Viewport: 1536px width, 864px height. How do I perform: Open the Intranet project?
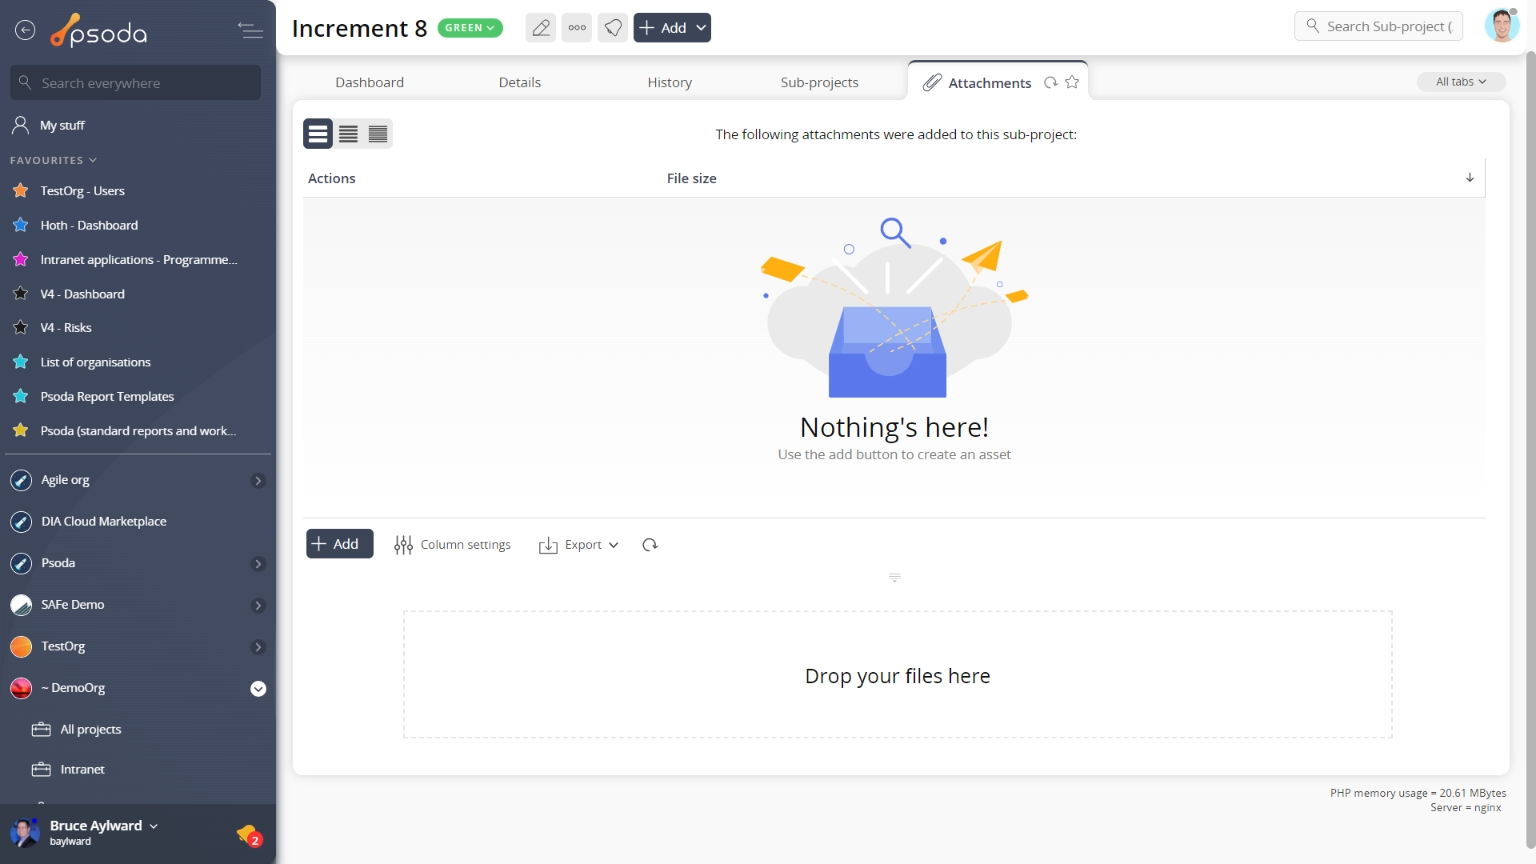point(82,770)
